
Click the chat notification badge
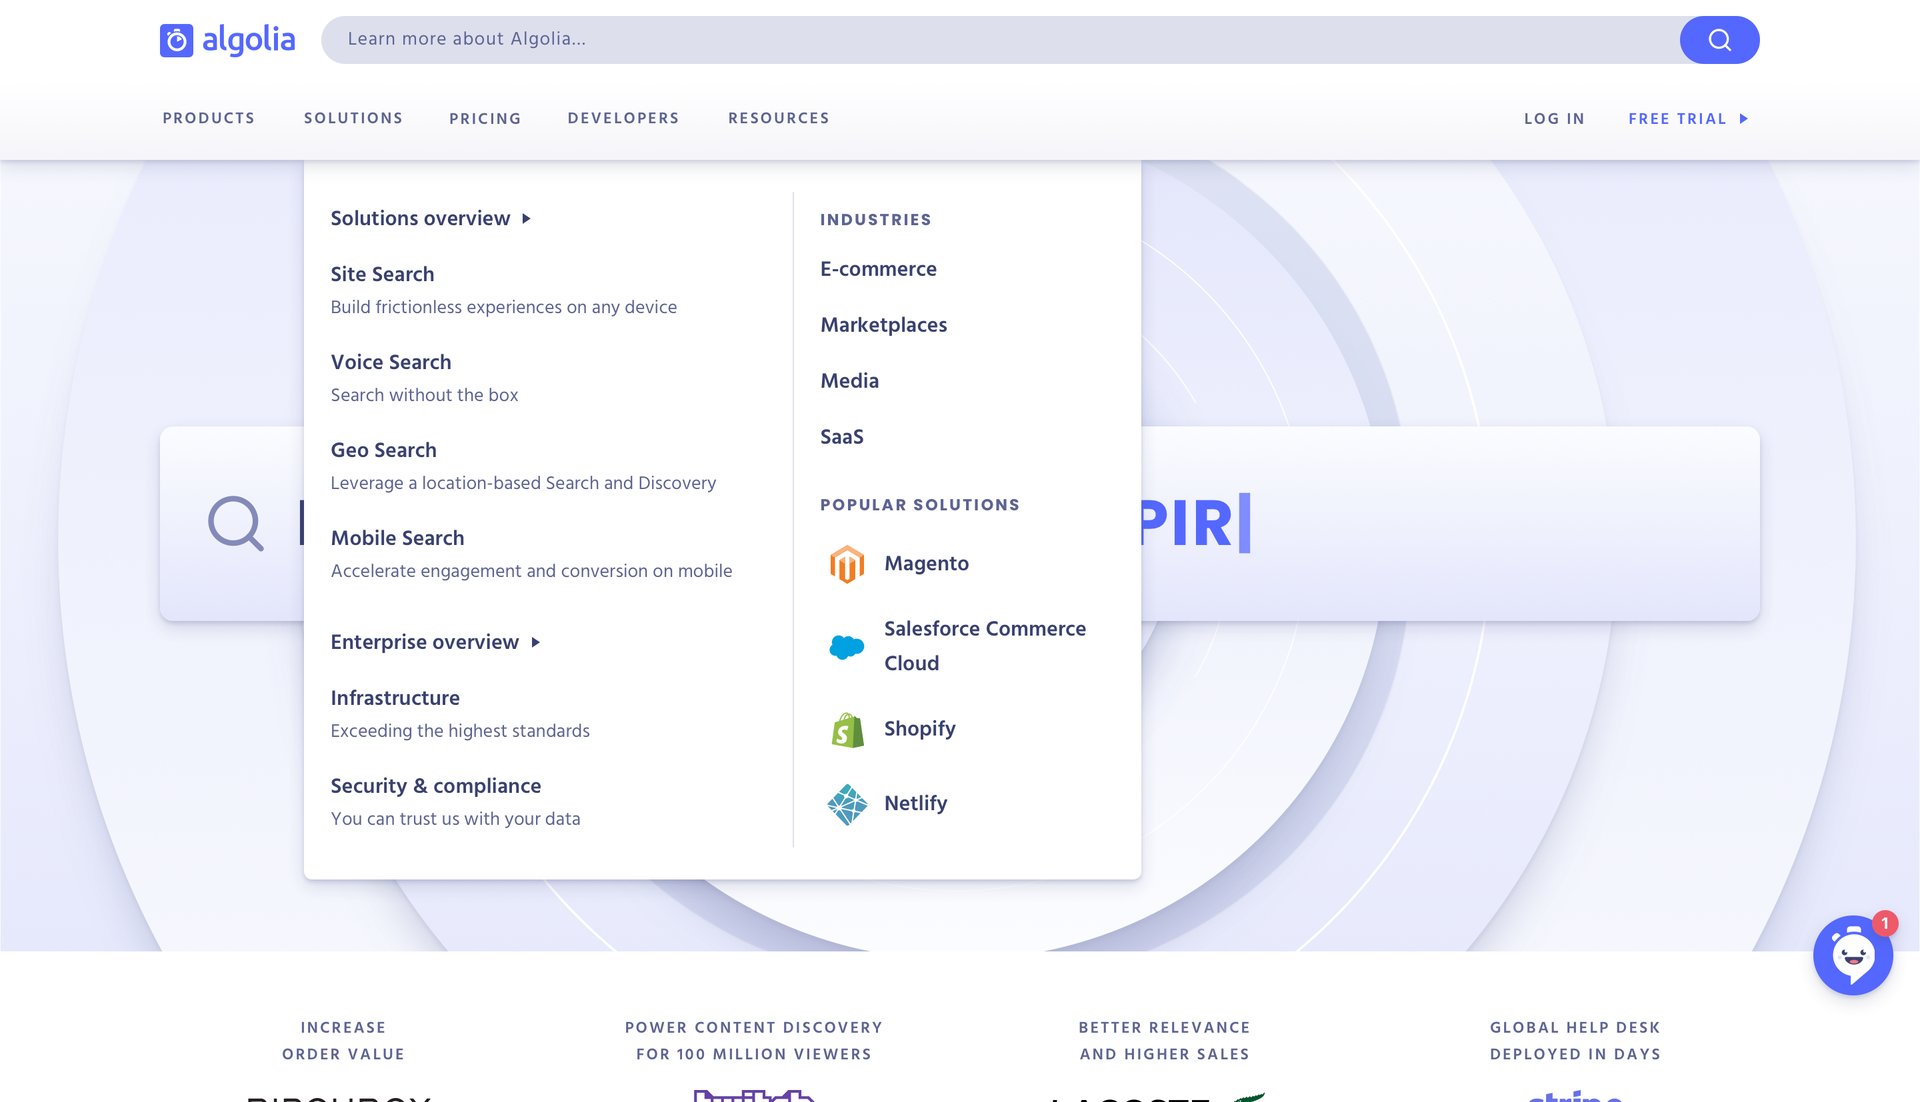[x=1884, y=925]
